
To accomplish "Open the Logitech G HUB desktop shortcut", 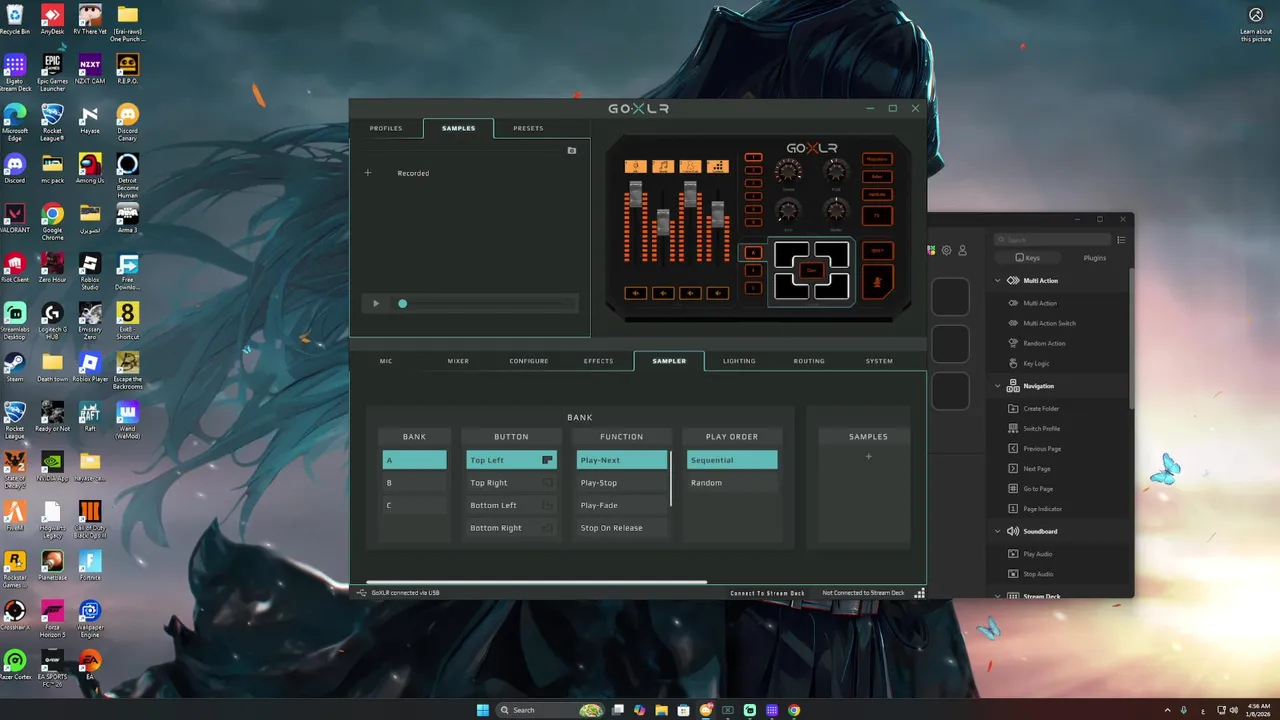I will pos(52,320).
